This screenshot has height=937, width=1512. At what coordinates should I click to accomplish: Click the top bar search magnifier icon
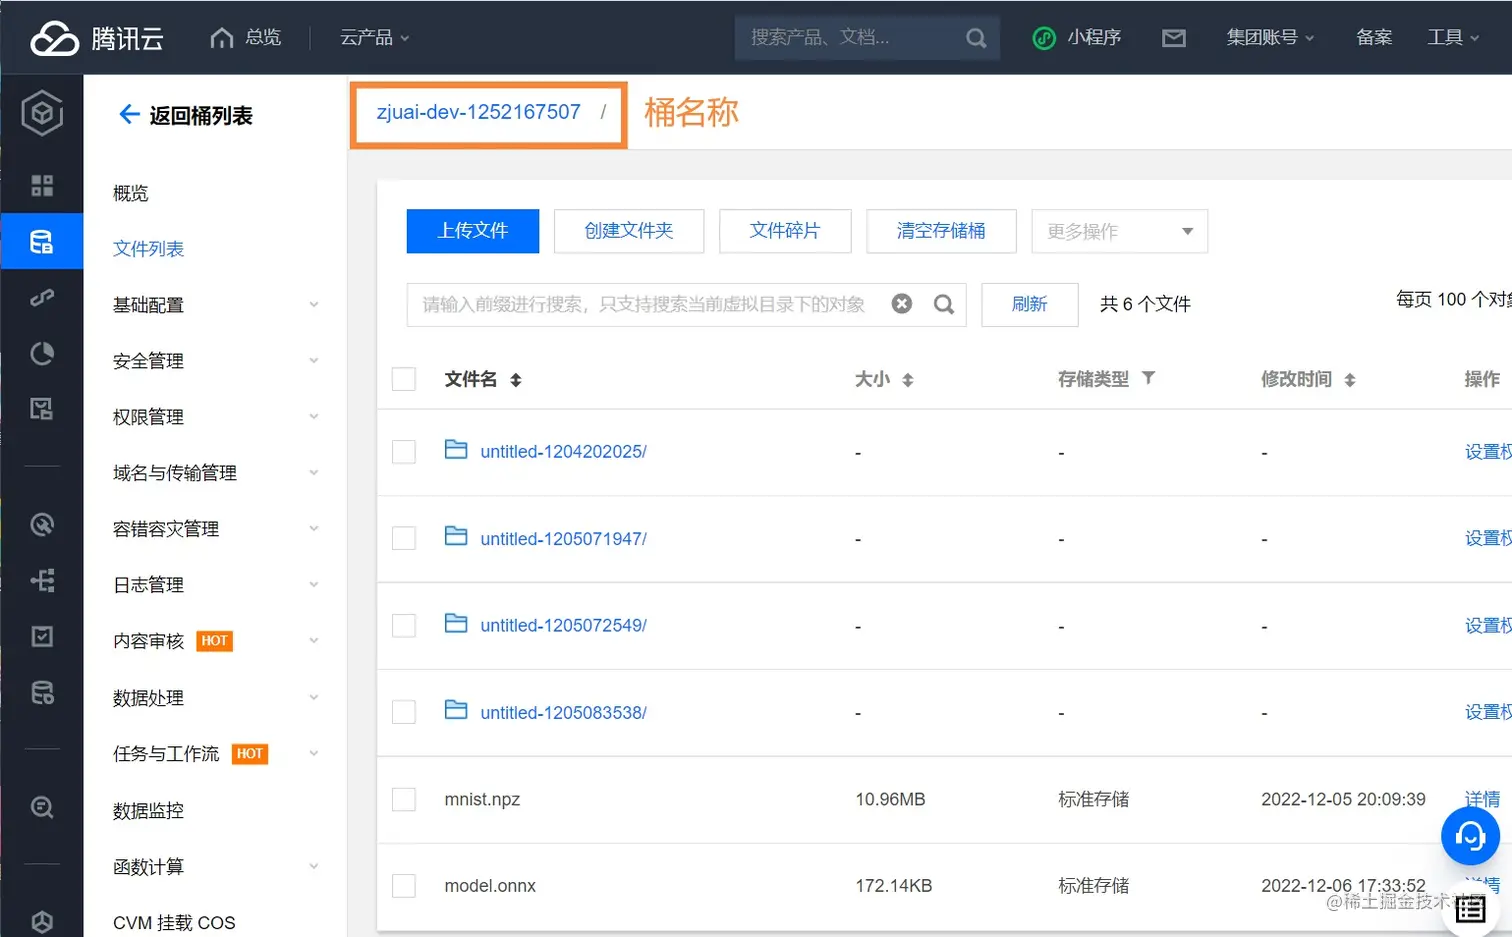coord(976,38)
